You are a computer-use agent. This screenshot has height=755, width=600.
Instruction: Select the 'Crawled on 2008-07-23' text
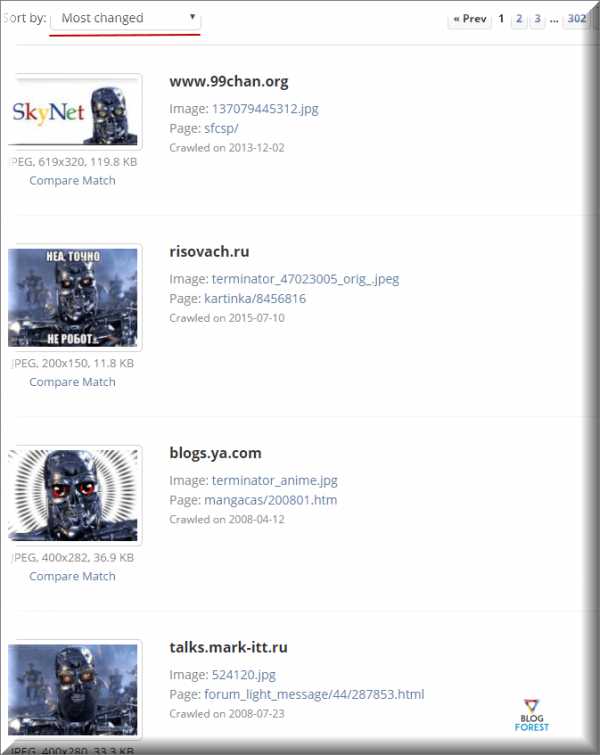tap(227, 714)
